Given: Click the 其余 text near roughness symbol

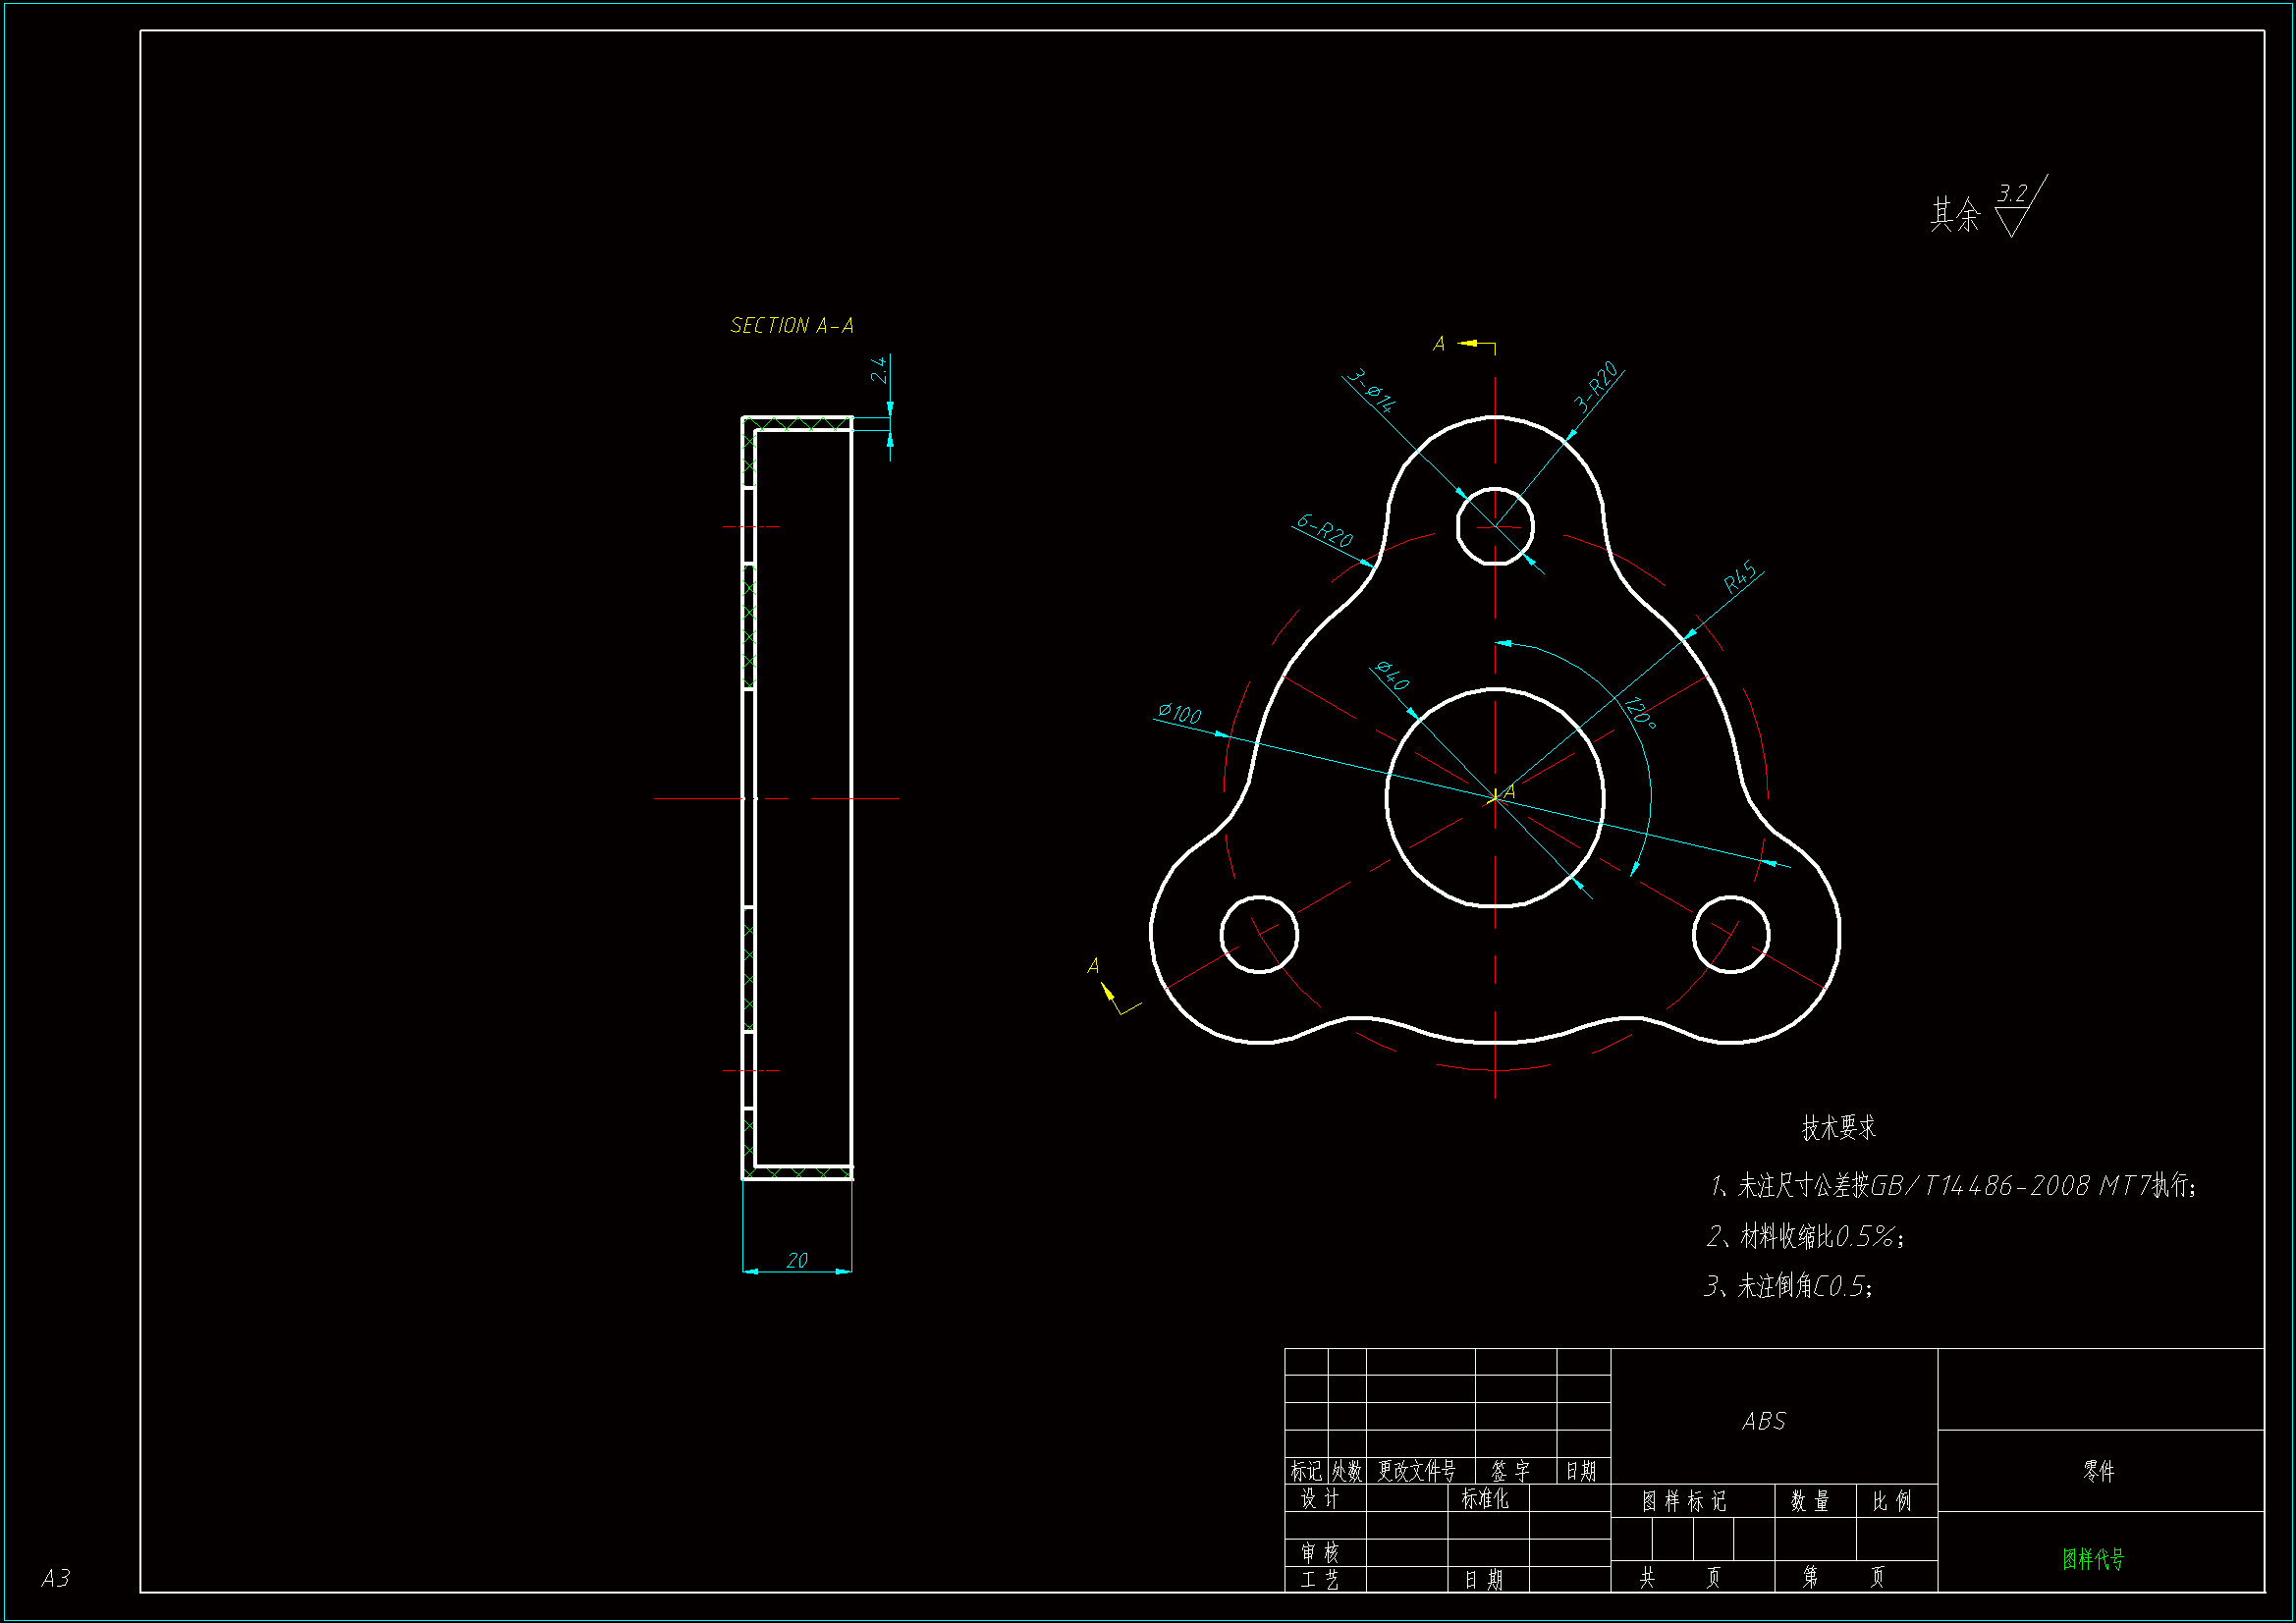Looking at the screenshot, I should pyautogui.click(x=1954, y=215).
